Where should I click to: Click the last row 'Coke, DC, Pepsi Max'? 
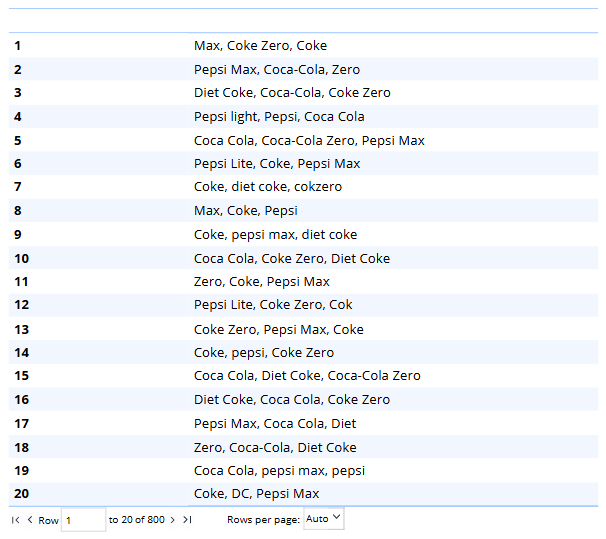[x=256, y=494]
